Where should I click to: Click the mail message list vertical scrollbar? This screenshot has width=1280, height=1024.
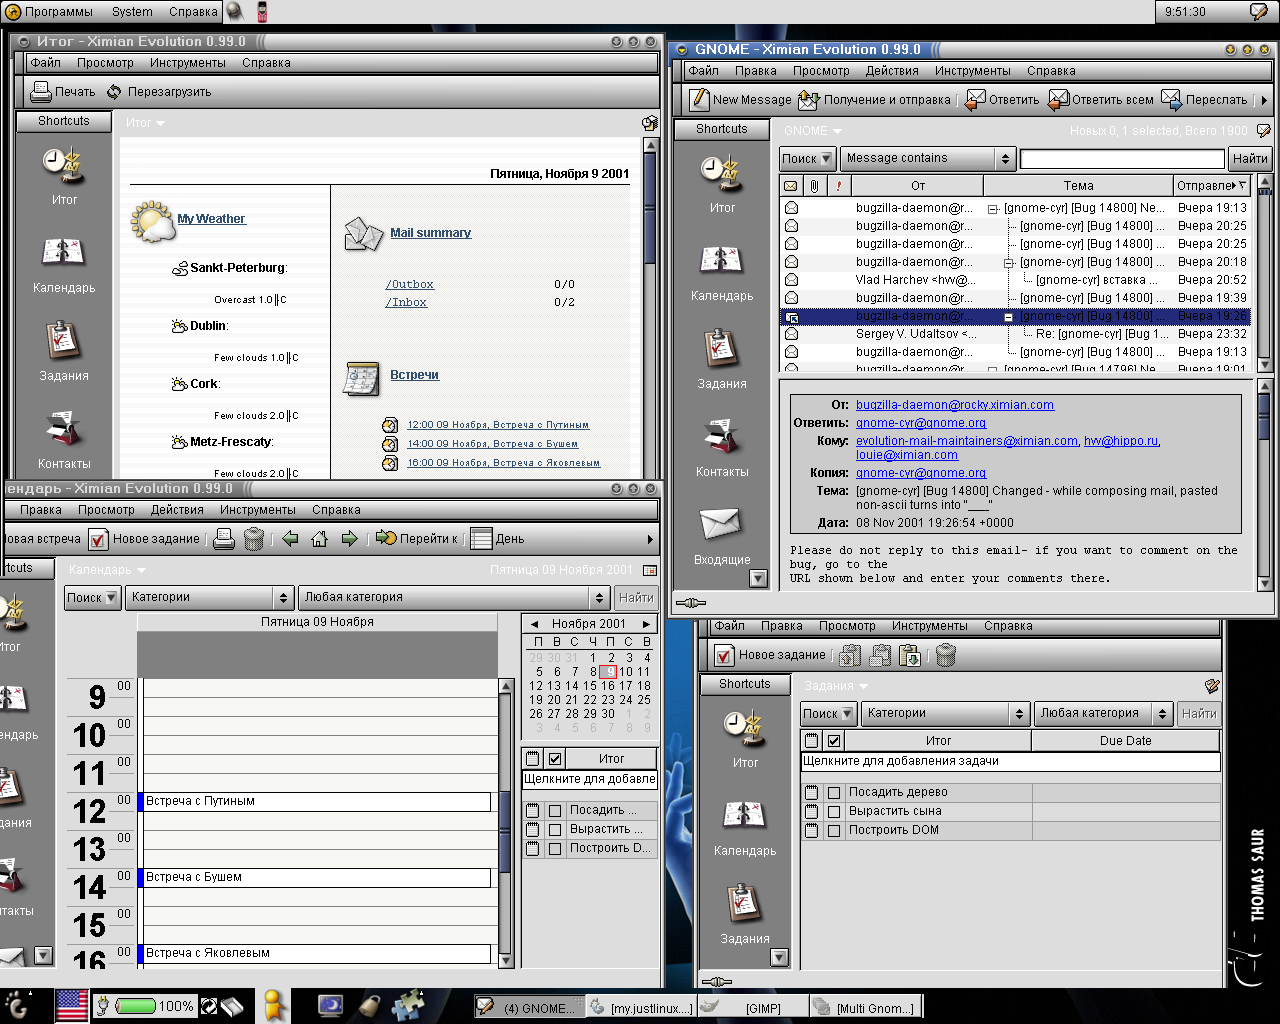coord(1264,273)
